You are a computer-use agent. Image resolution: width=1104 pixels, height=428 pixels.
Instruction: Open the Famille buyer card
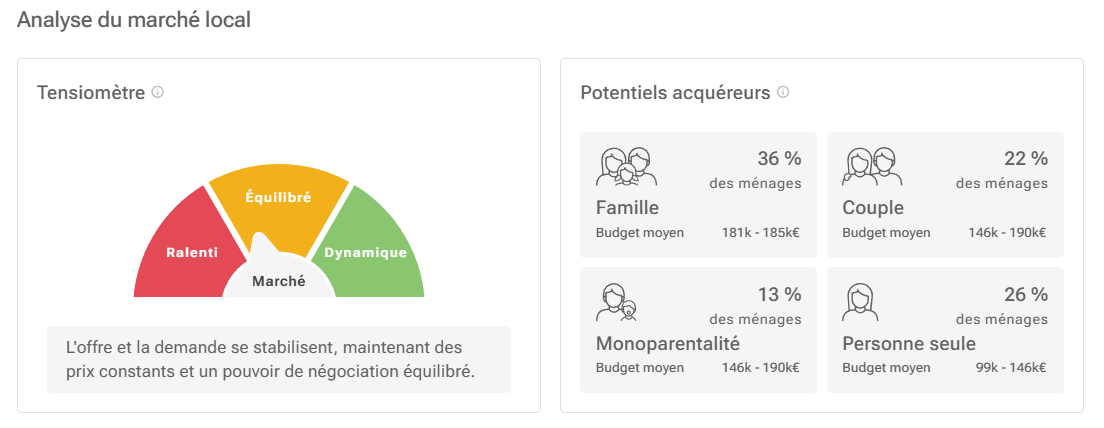click(698, 195)
